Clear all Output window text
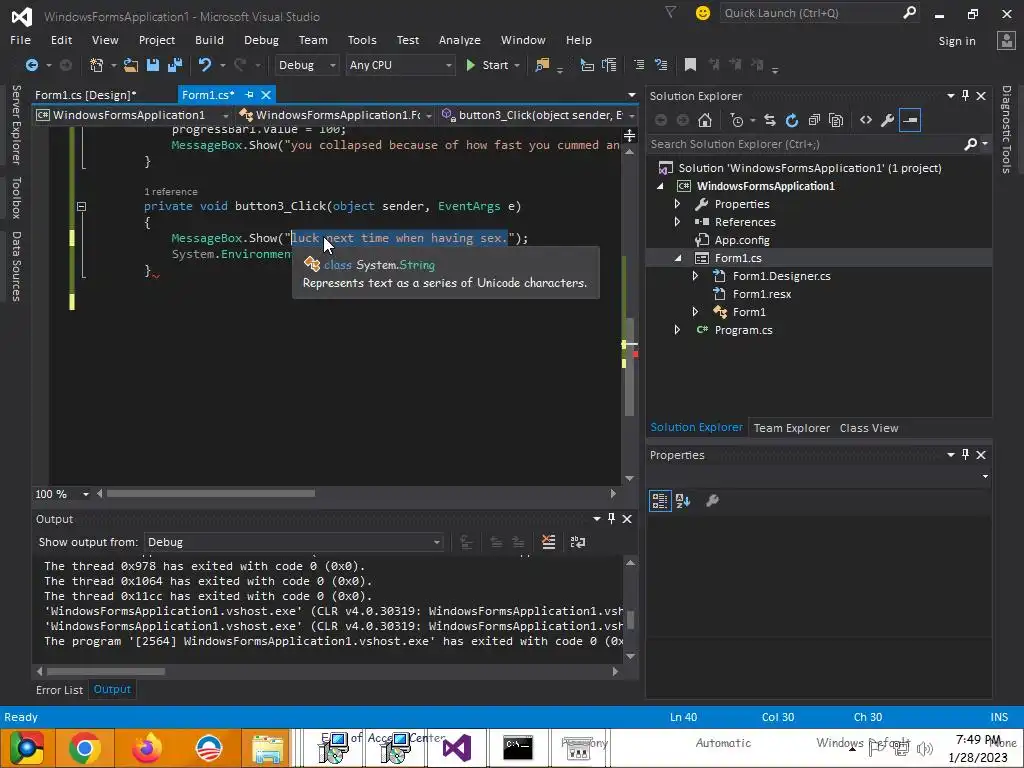The image size is (1024, 768). click(549, 542)
